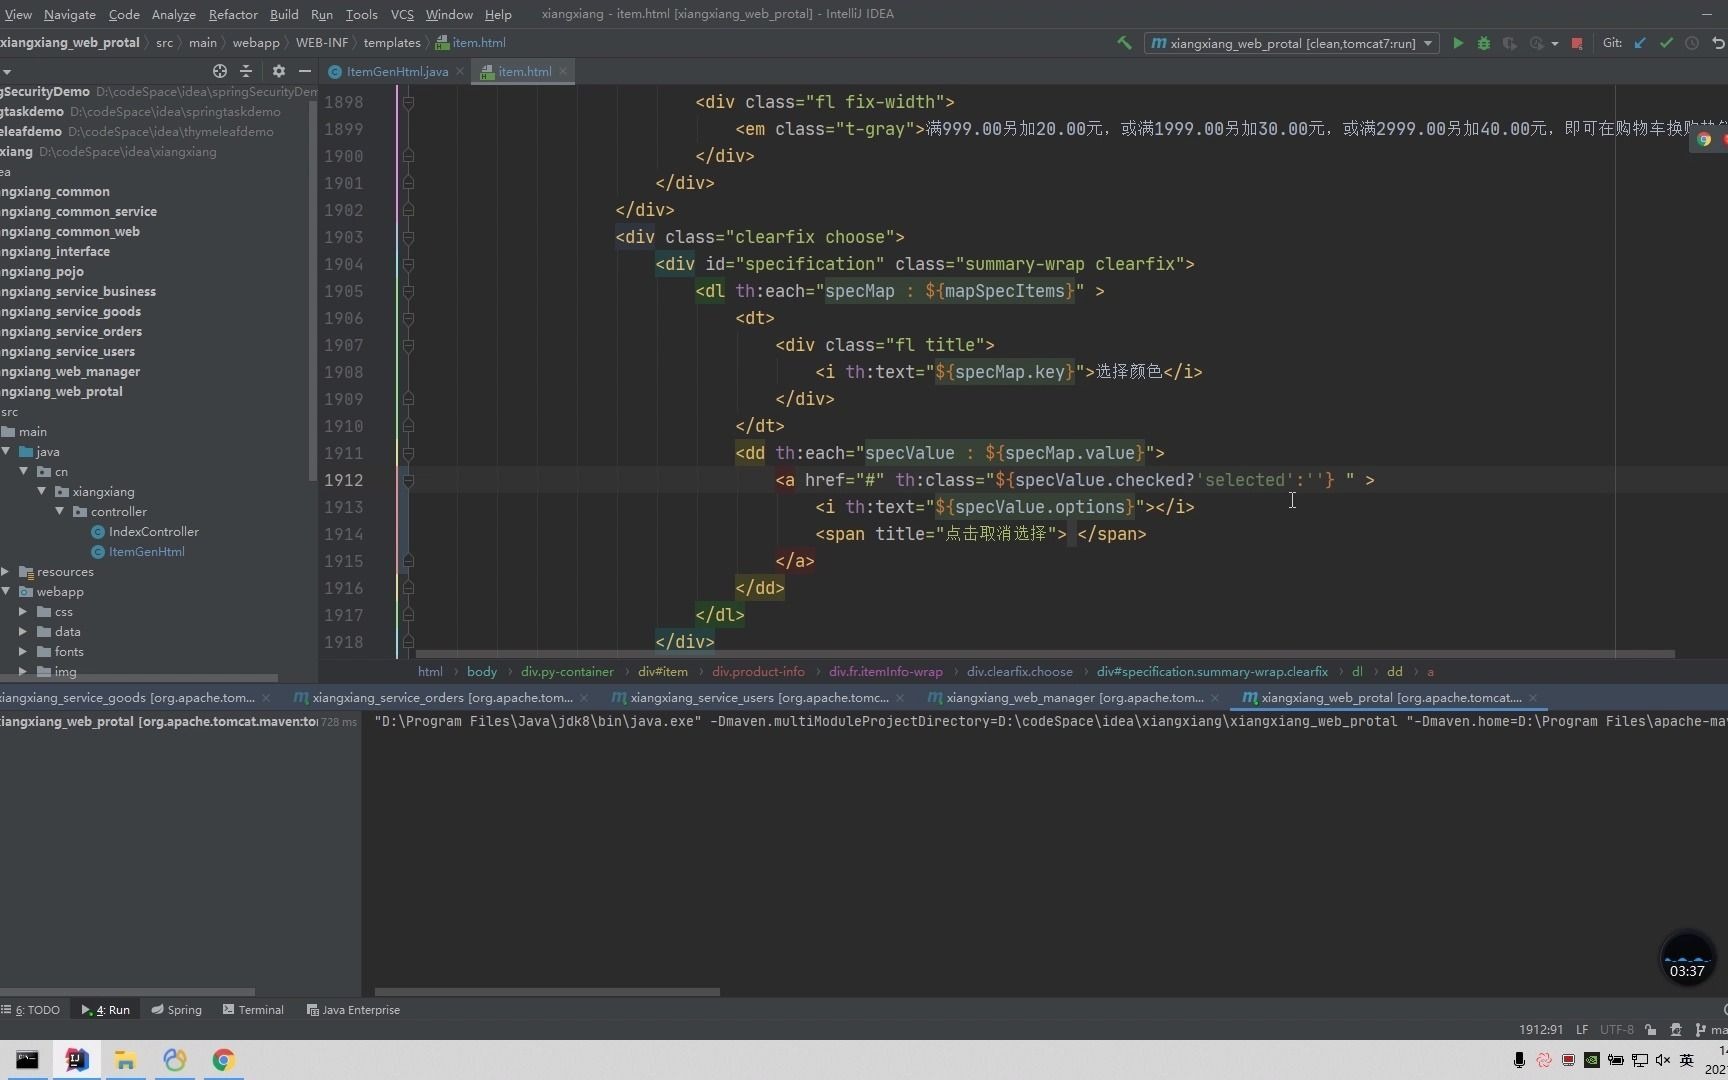Toggle the muted volume tray icon
1728x1080 pixels.
click(1663, 1060)
